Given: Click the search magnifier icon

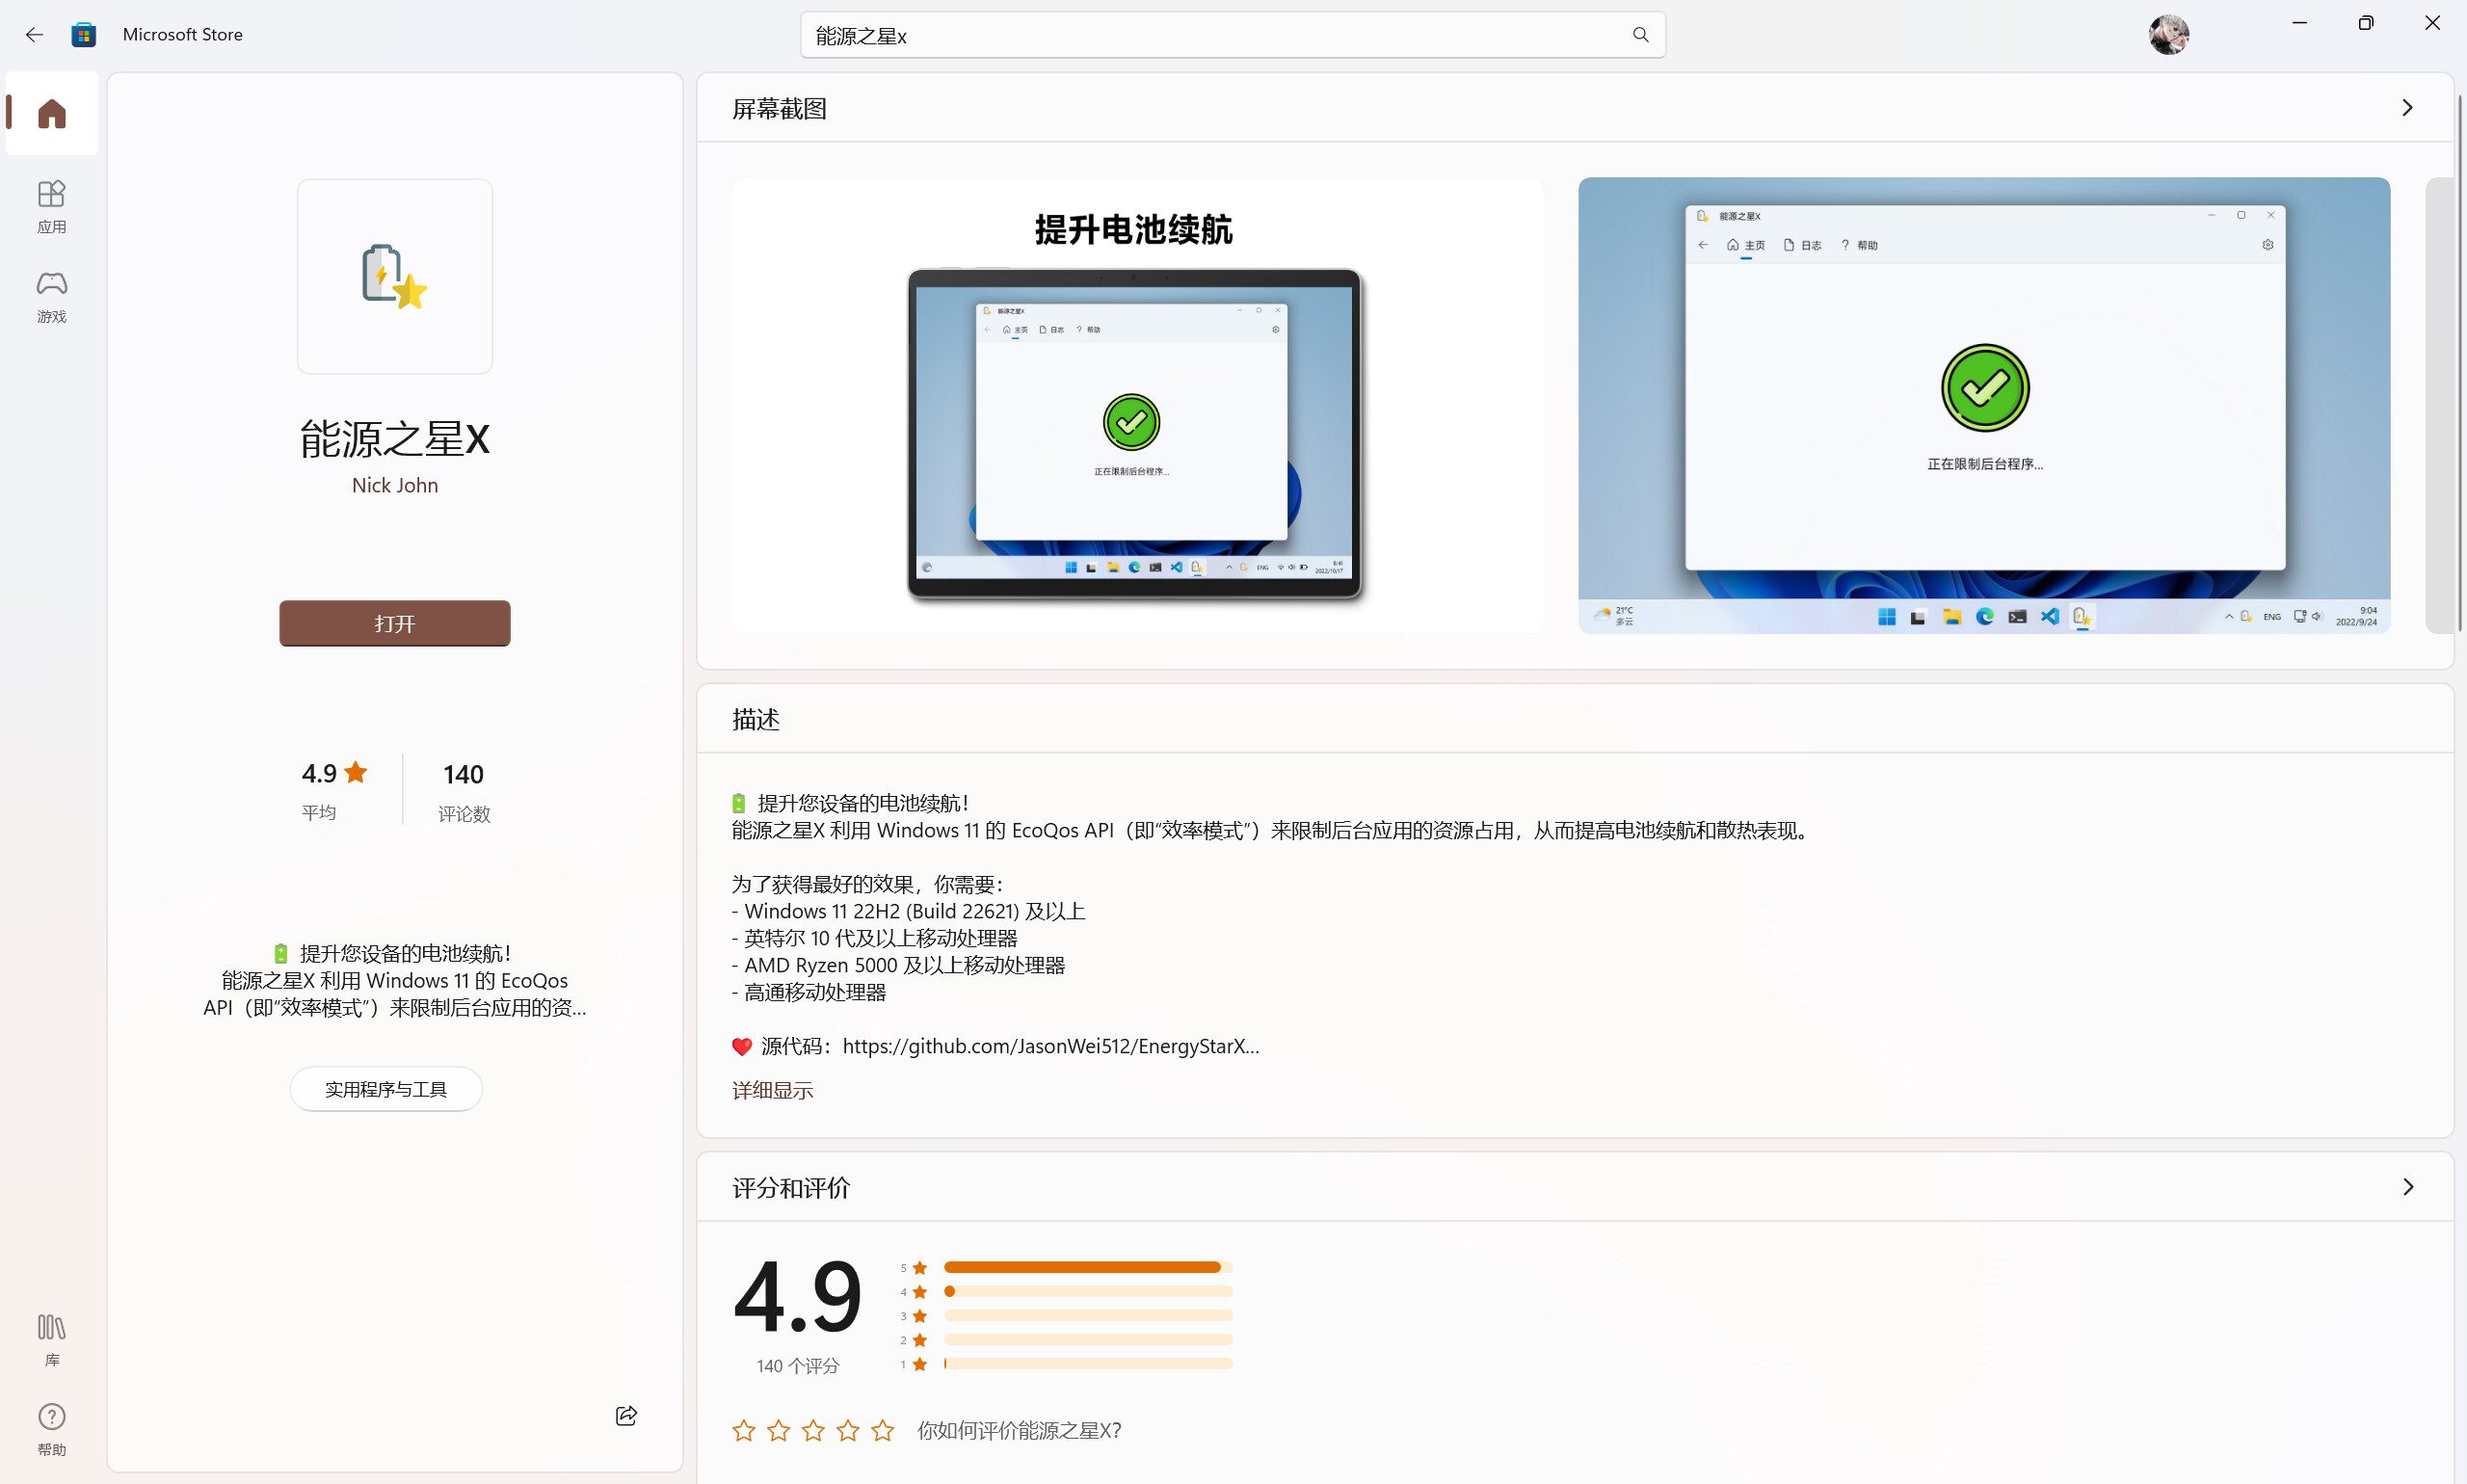Looking at the screenshot, I should pos(1640,35).
